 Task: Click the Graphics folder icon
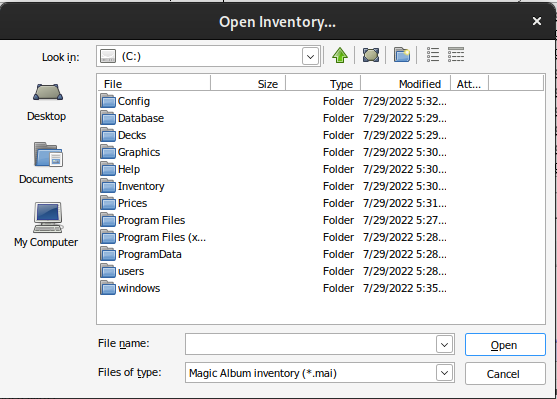tap(108, 152)
